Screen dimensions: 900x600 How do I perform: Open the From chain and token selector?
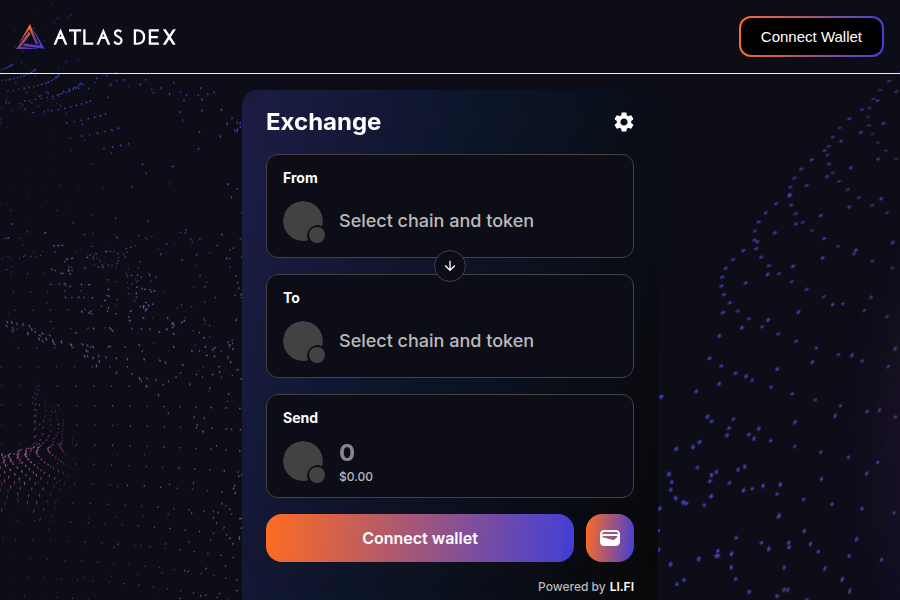(x=436, y=220)
